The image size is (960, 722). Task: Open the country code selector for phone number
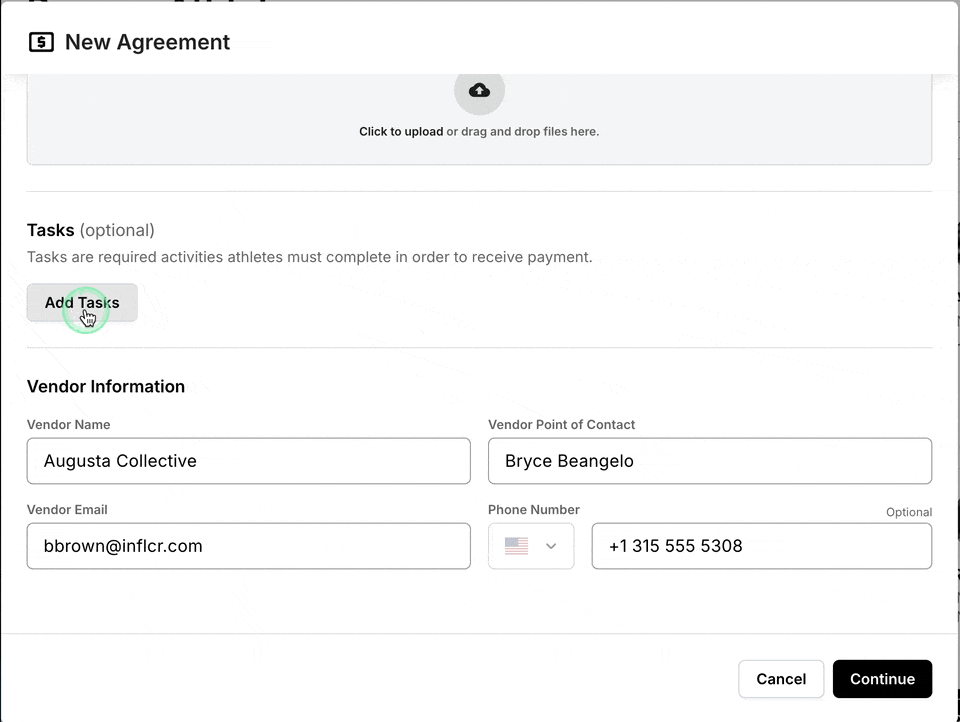[531, 546]
